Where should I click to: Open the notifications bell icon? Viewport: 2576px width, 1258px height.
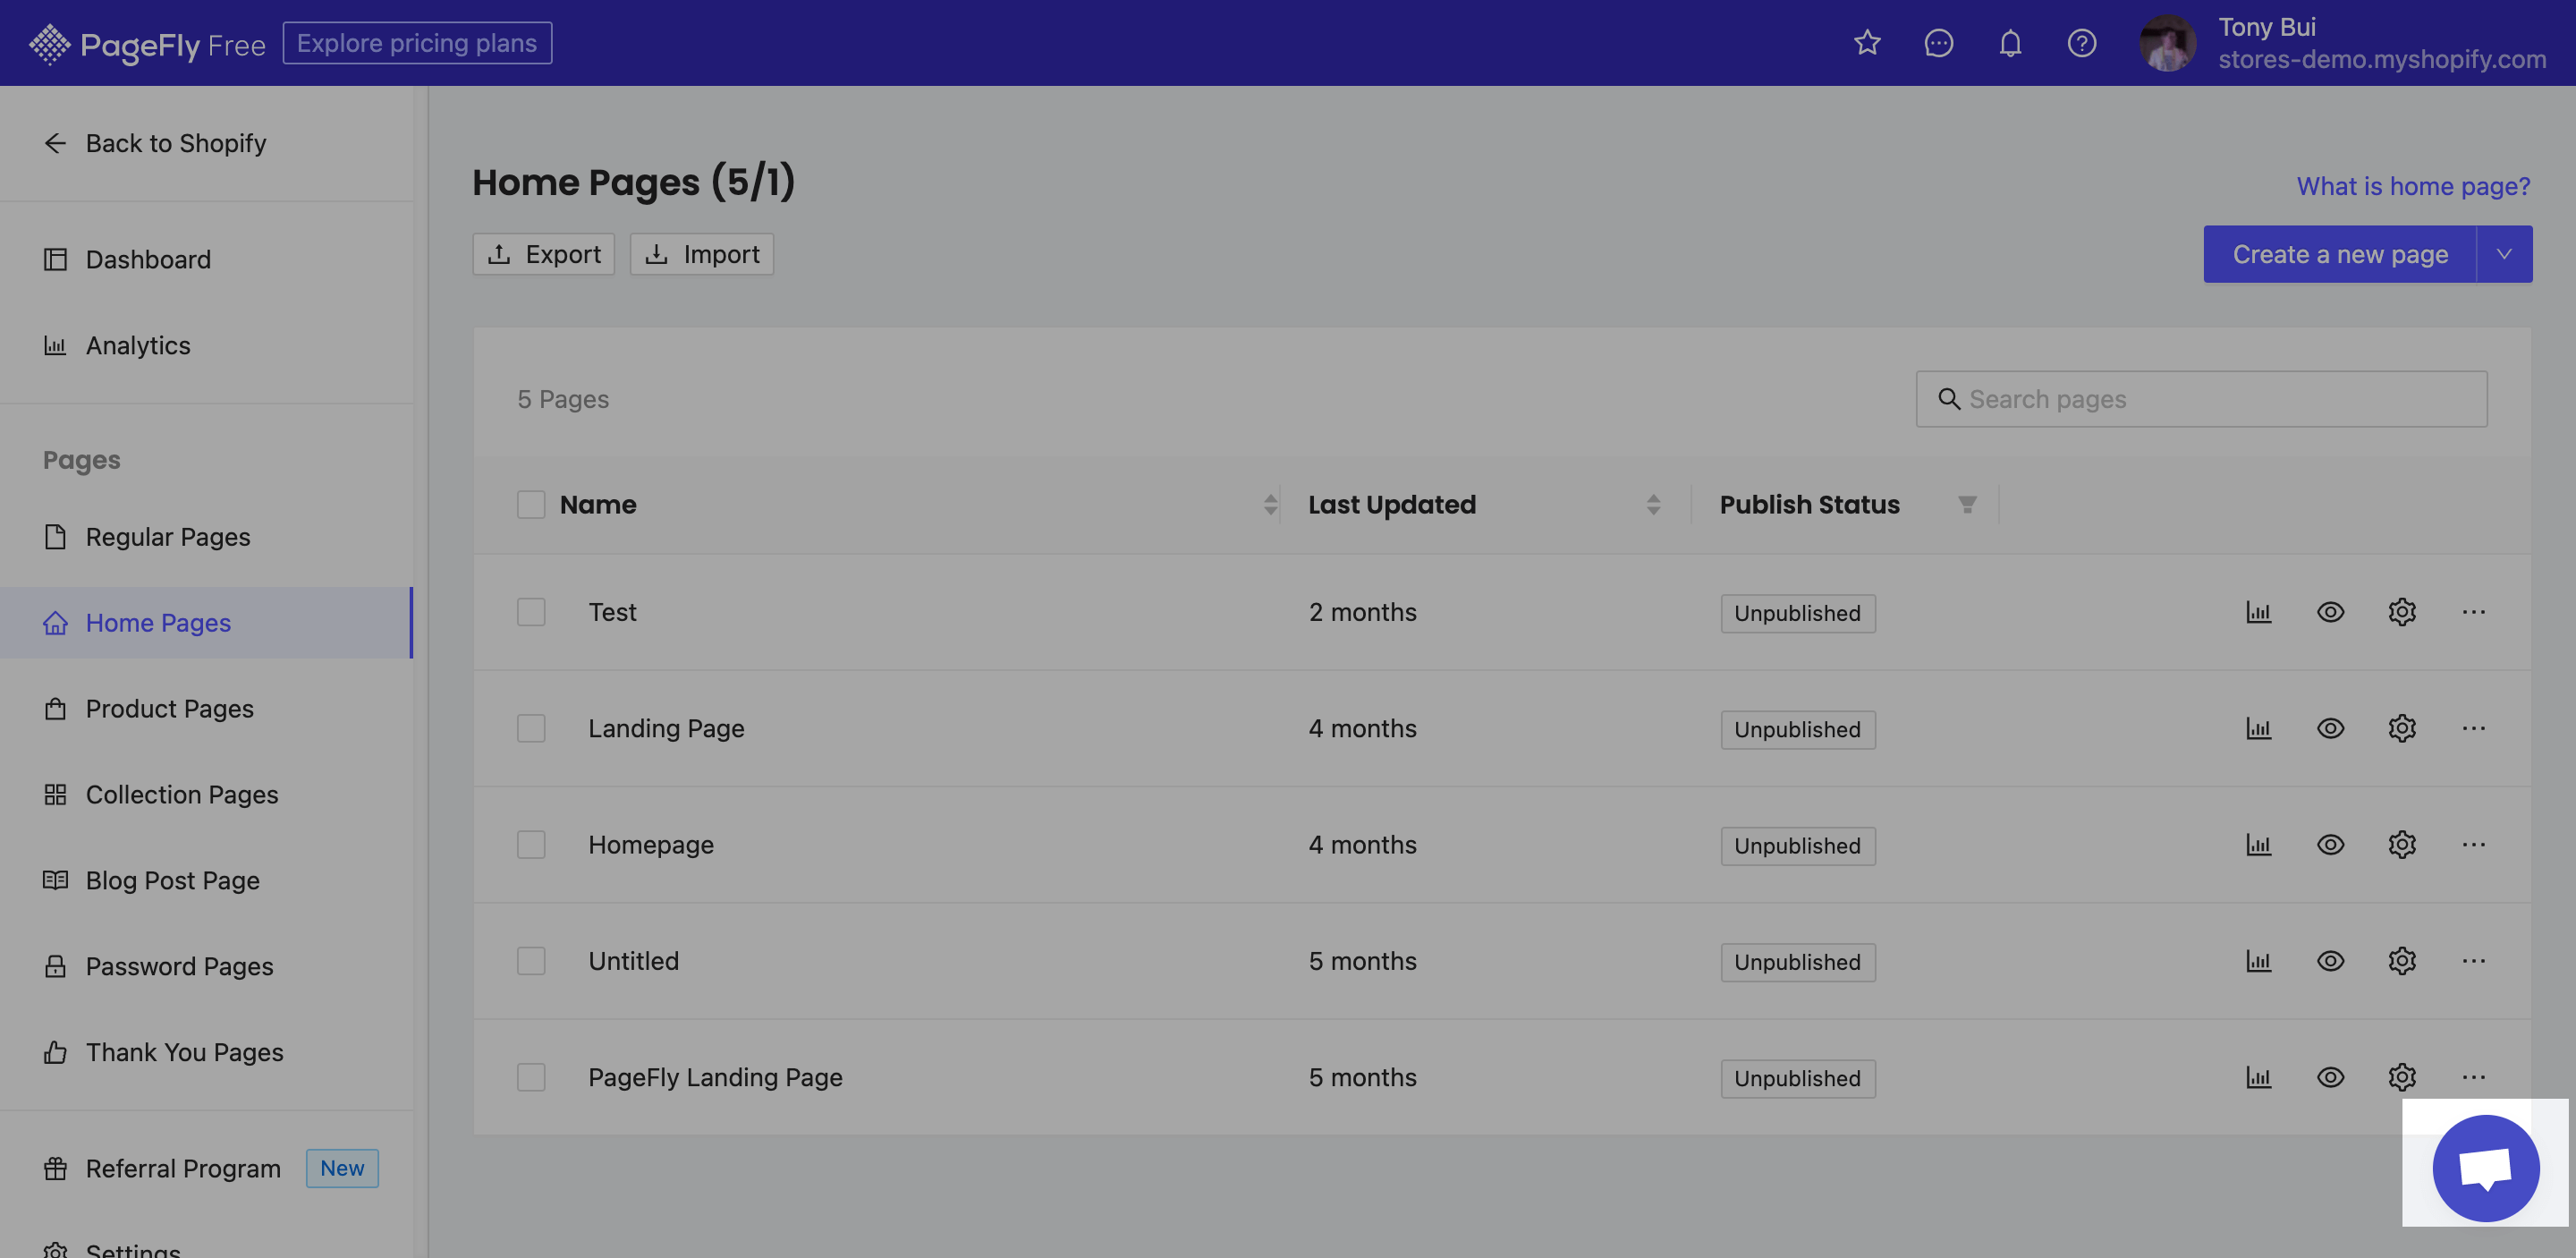(2010, 43)
